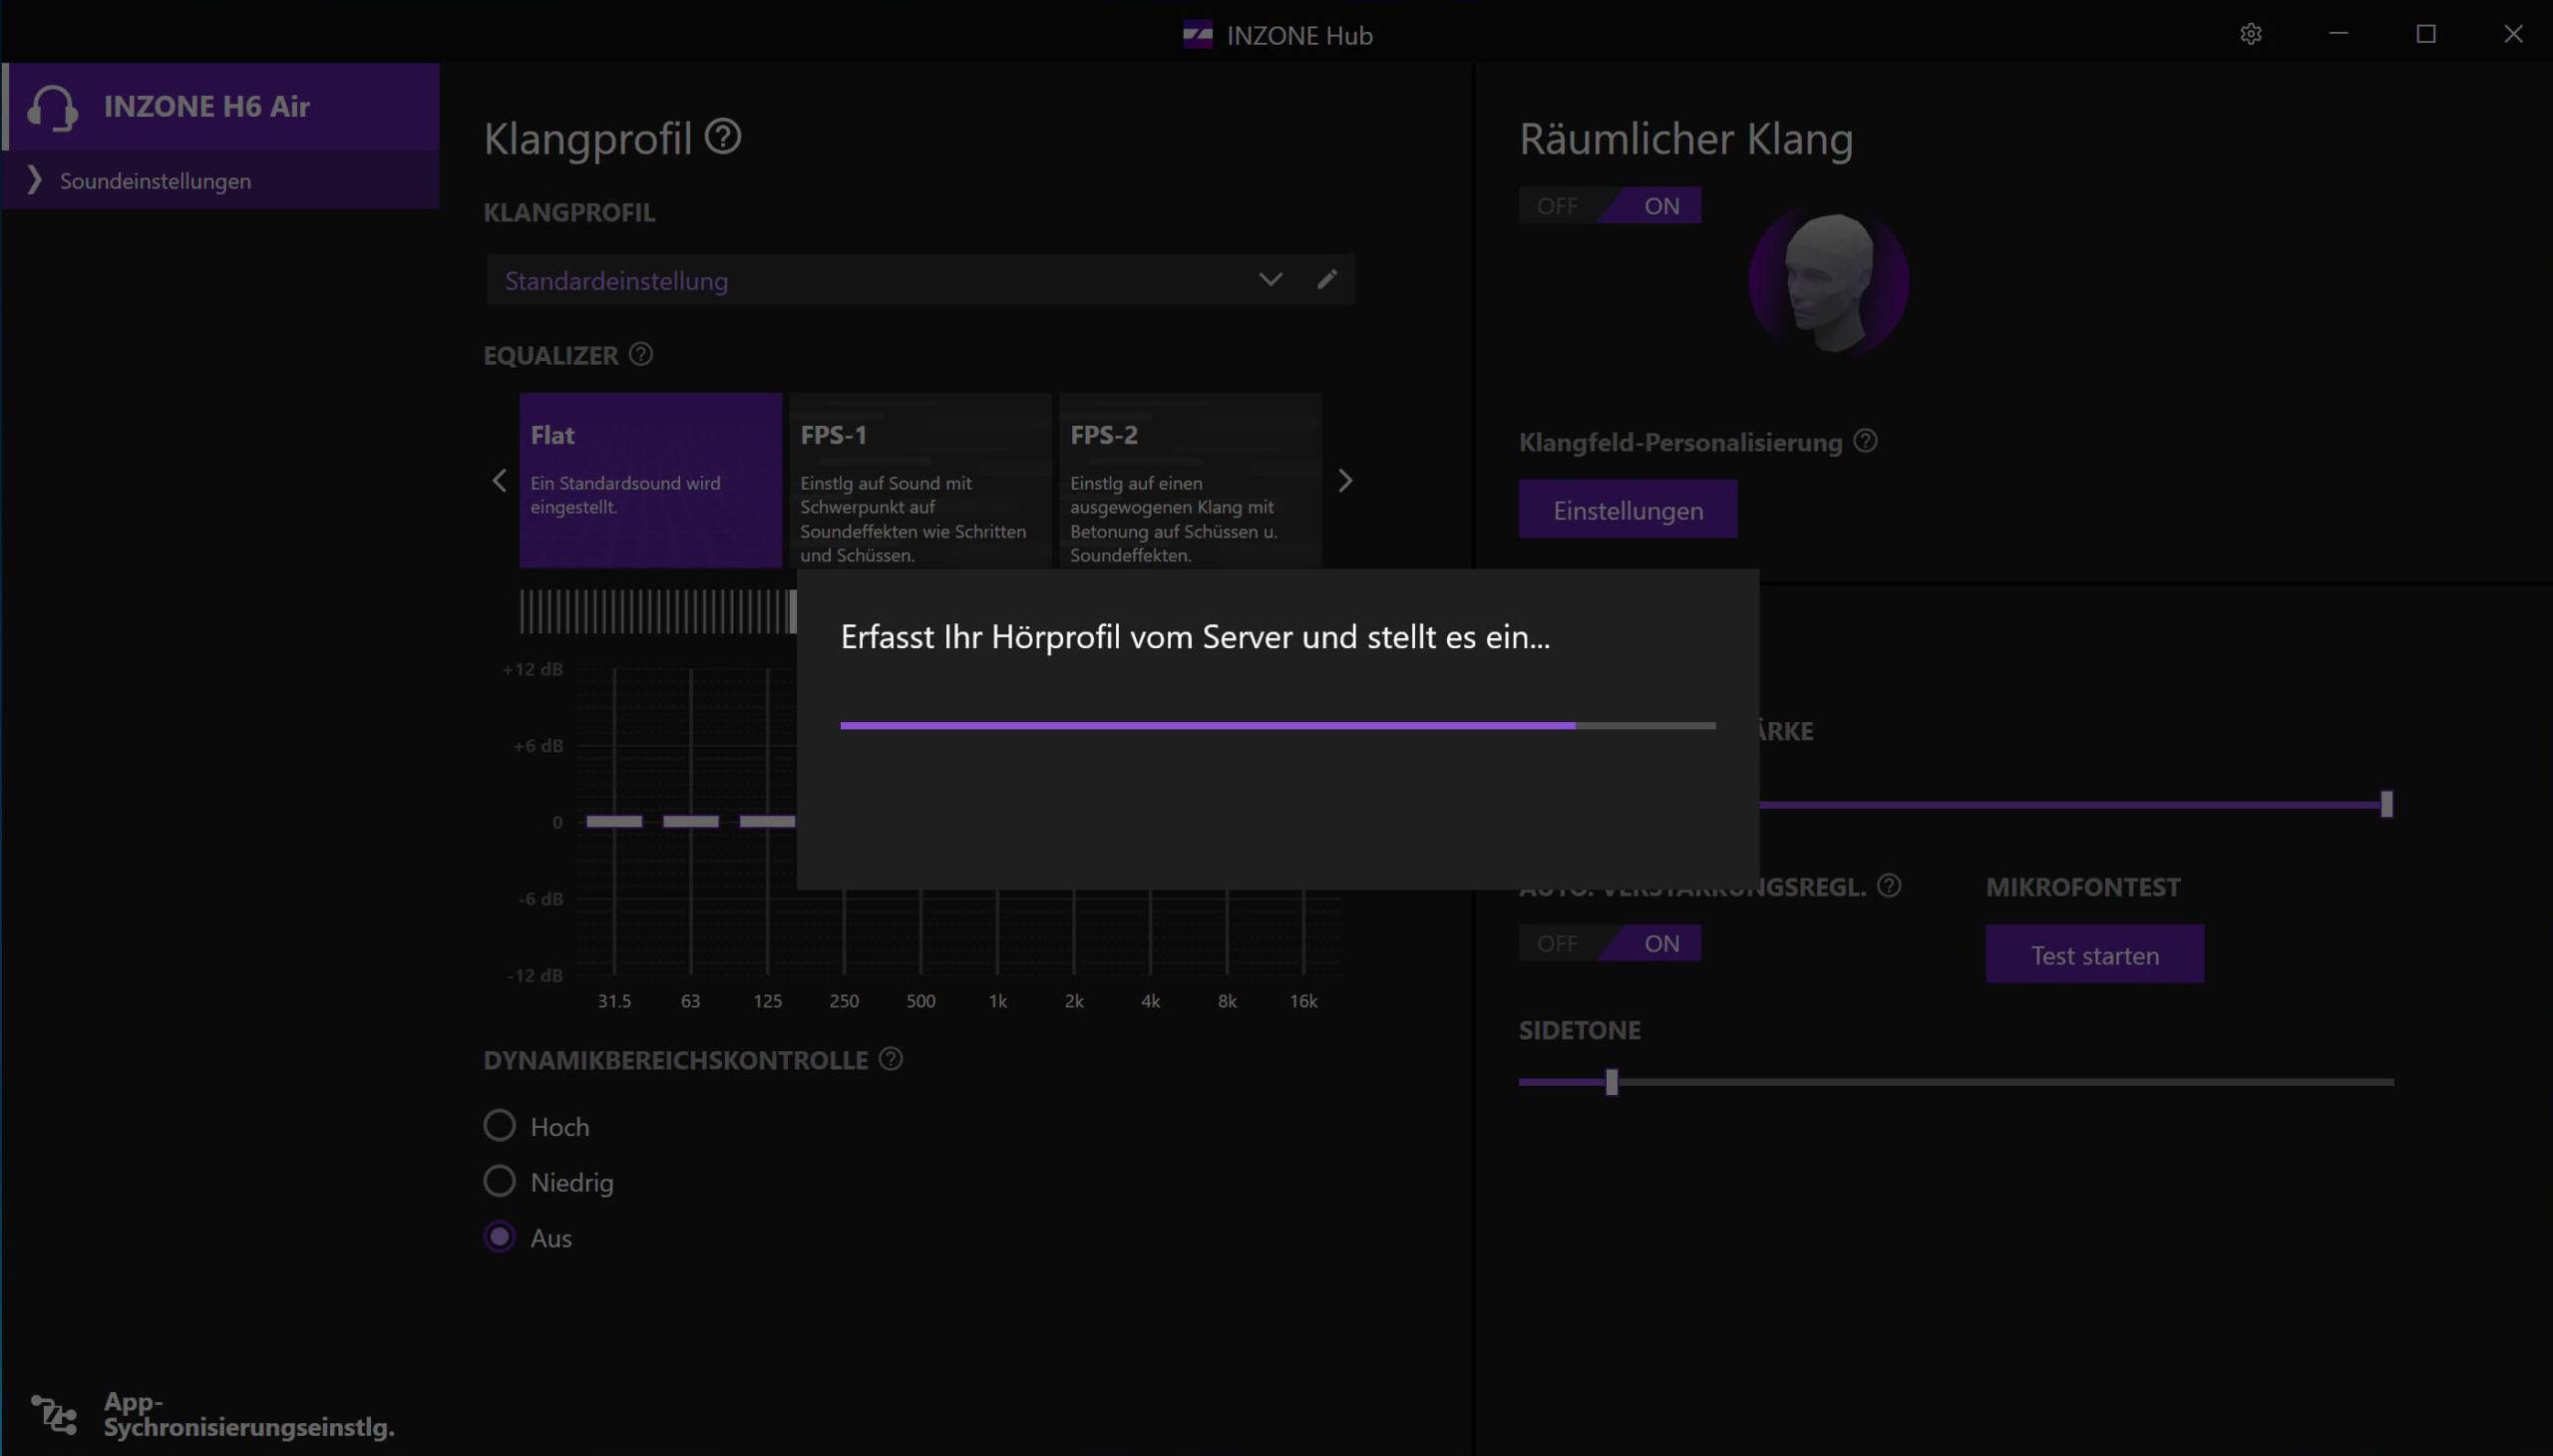Click the Dynamikbereichskontrolle help icon
Image resolution: width=2553 pixels, height=1456 pixels.
coord(890,1059)
